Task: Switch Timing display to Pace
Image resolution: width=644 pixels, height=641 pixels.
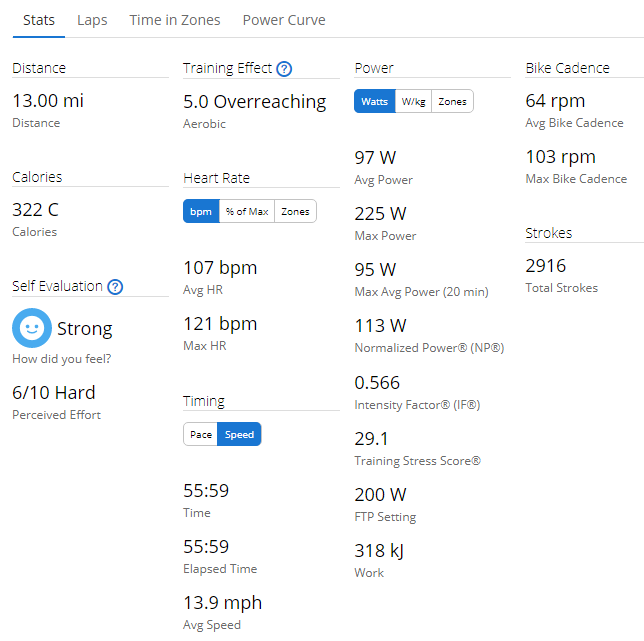Action: (x=200, y=435)
